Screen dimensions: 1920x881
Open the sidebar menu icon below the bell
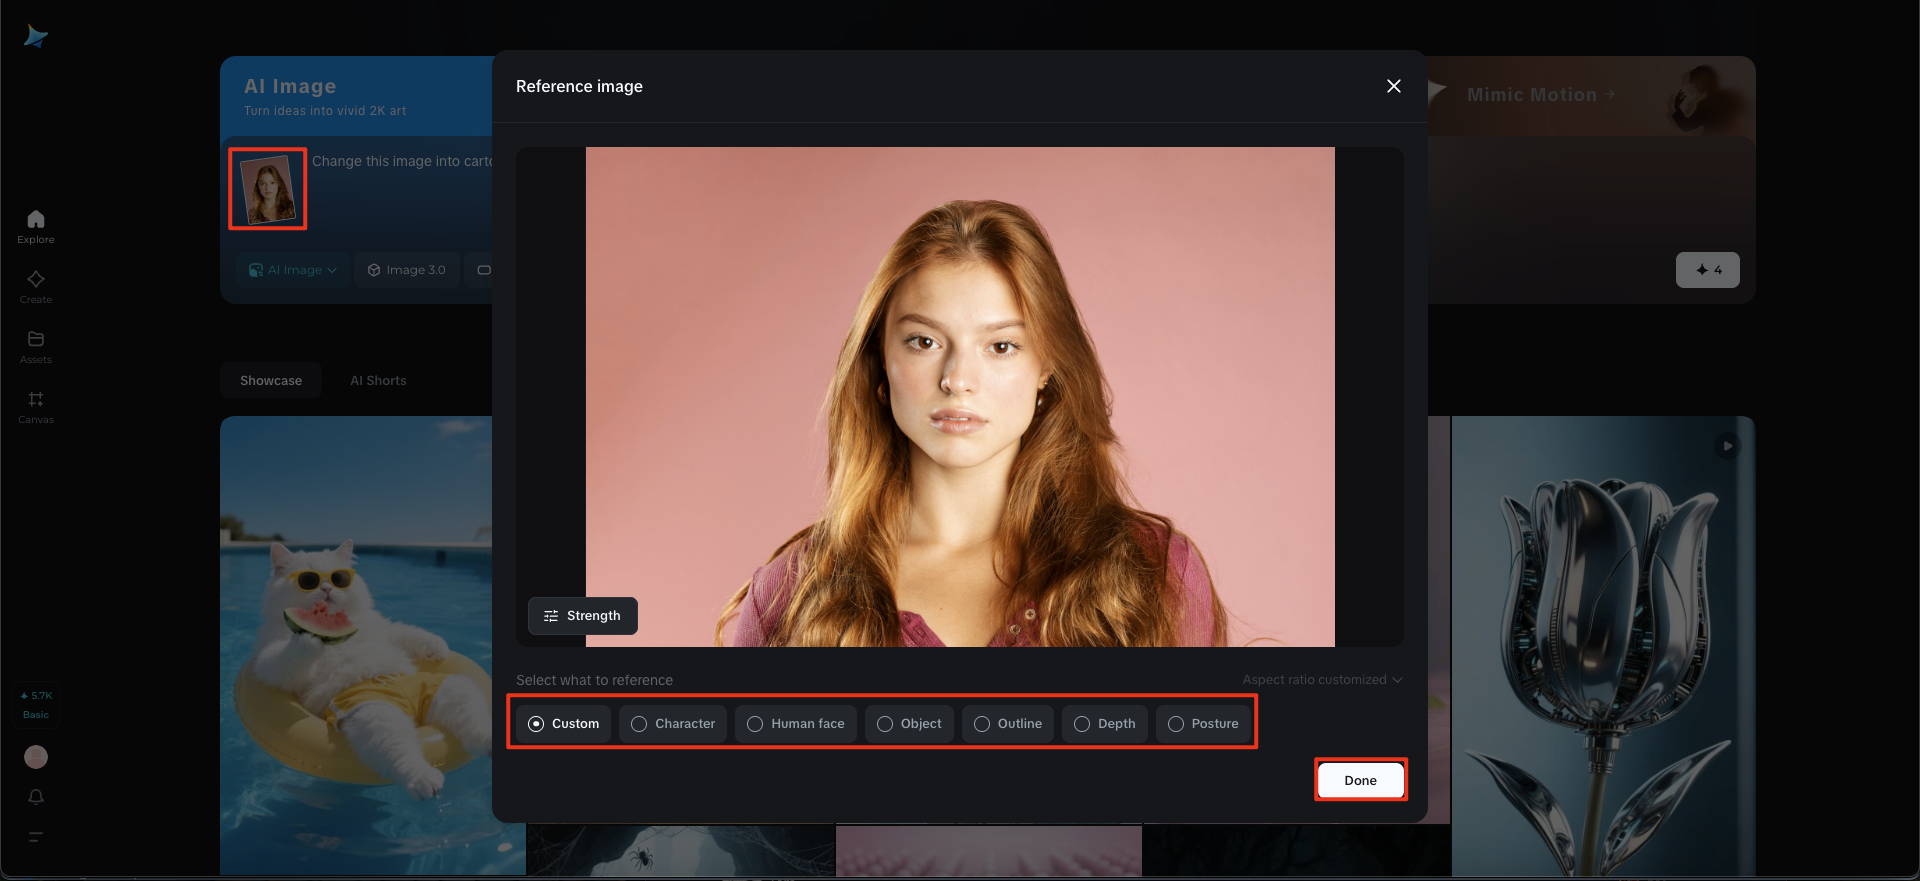tap(36, 837)
